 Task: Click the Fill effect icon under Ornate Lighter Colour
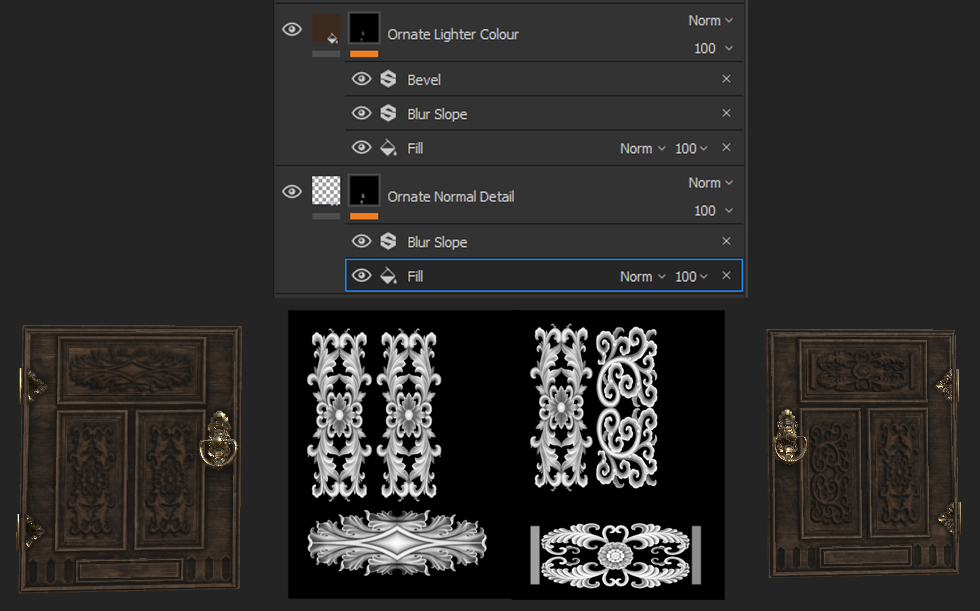(x=388, y=148)
